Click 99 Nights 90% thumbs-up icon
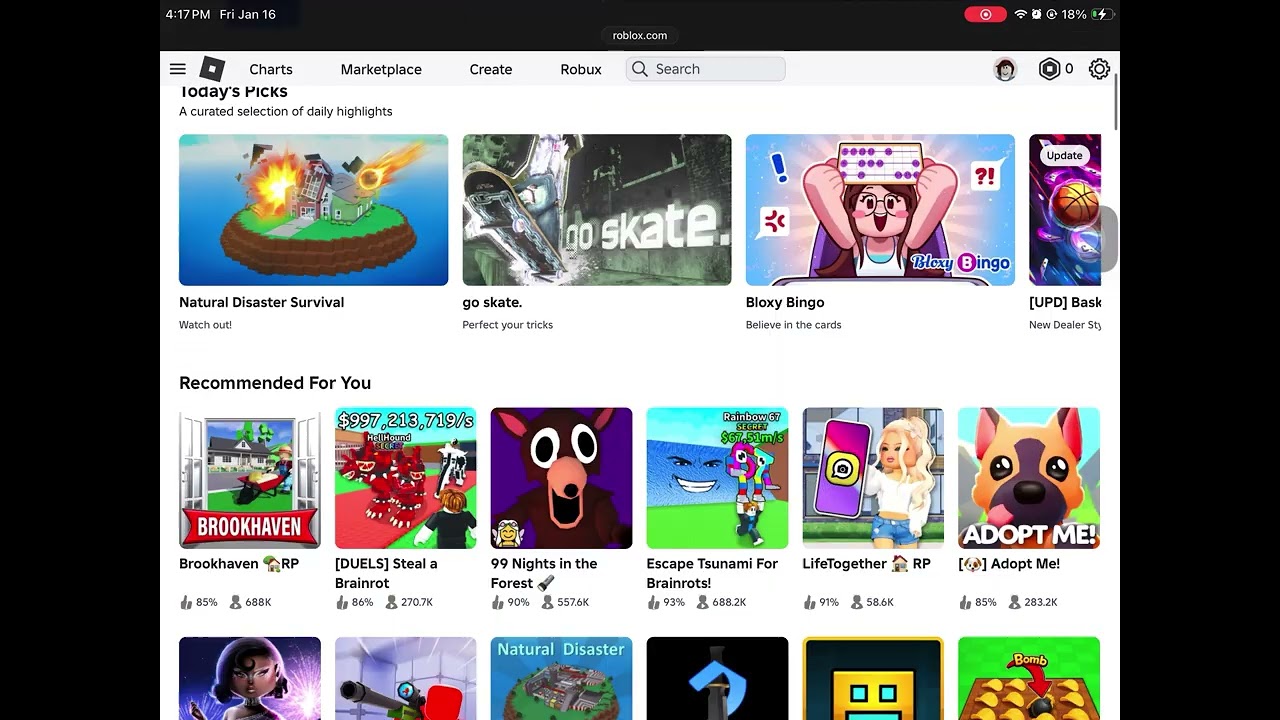The height and width of the screenshot is (720, 1280). point(498,602)
